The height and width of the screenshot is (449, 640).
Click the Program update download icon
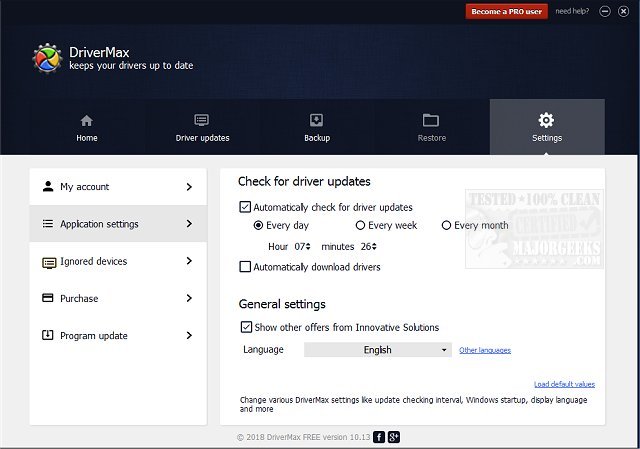click(x=48, y=335)
